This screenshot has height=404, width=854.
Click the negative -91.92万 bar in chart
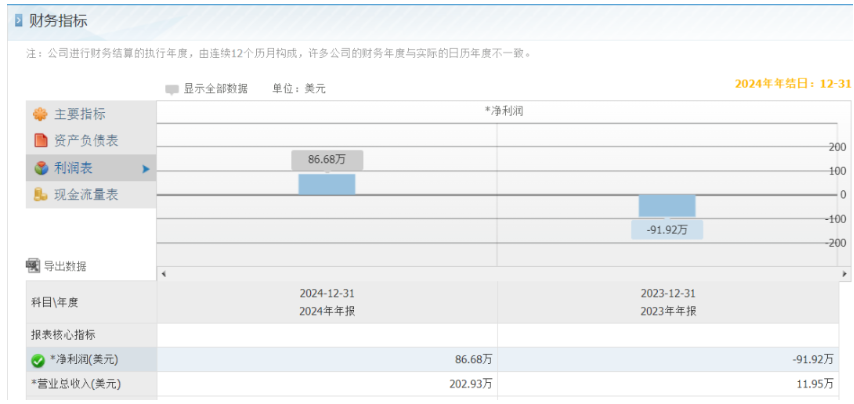click(667, 206)
